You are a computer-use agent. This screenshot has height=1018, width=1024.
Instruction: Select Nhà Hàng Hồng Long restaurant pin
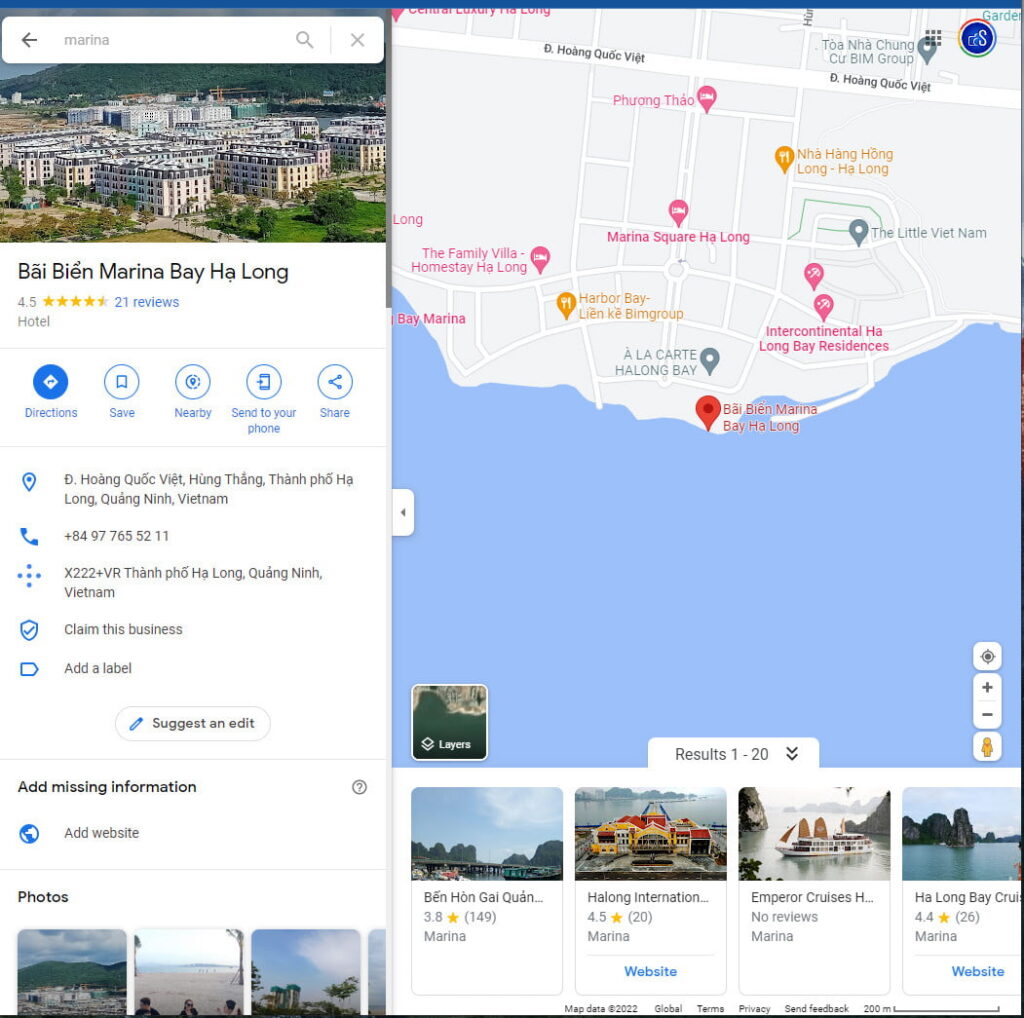point(784,159)
